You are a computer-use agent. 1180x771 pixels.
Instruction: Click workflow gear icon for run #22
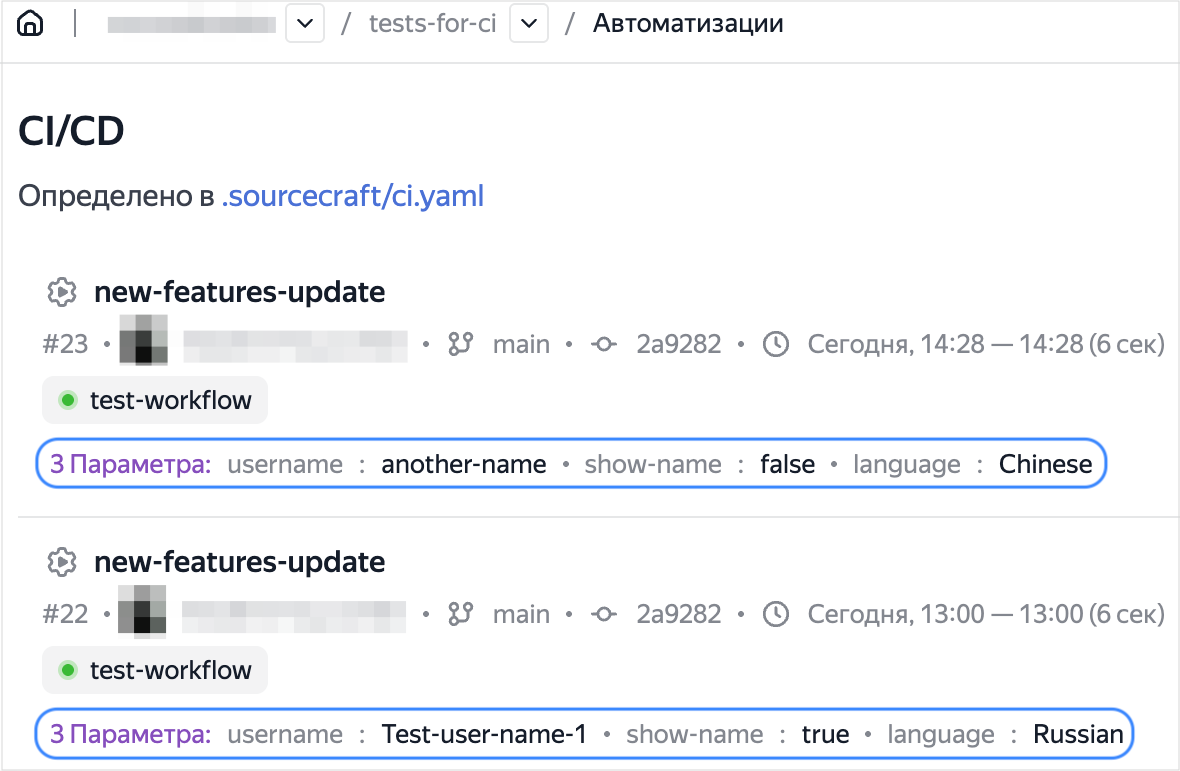coord(62,563)
